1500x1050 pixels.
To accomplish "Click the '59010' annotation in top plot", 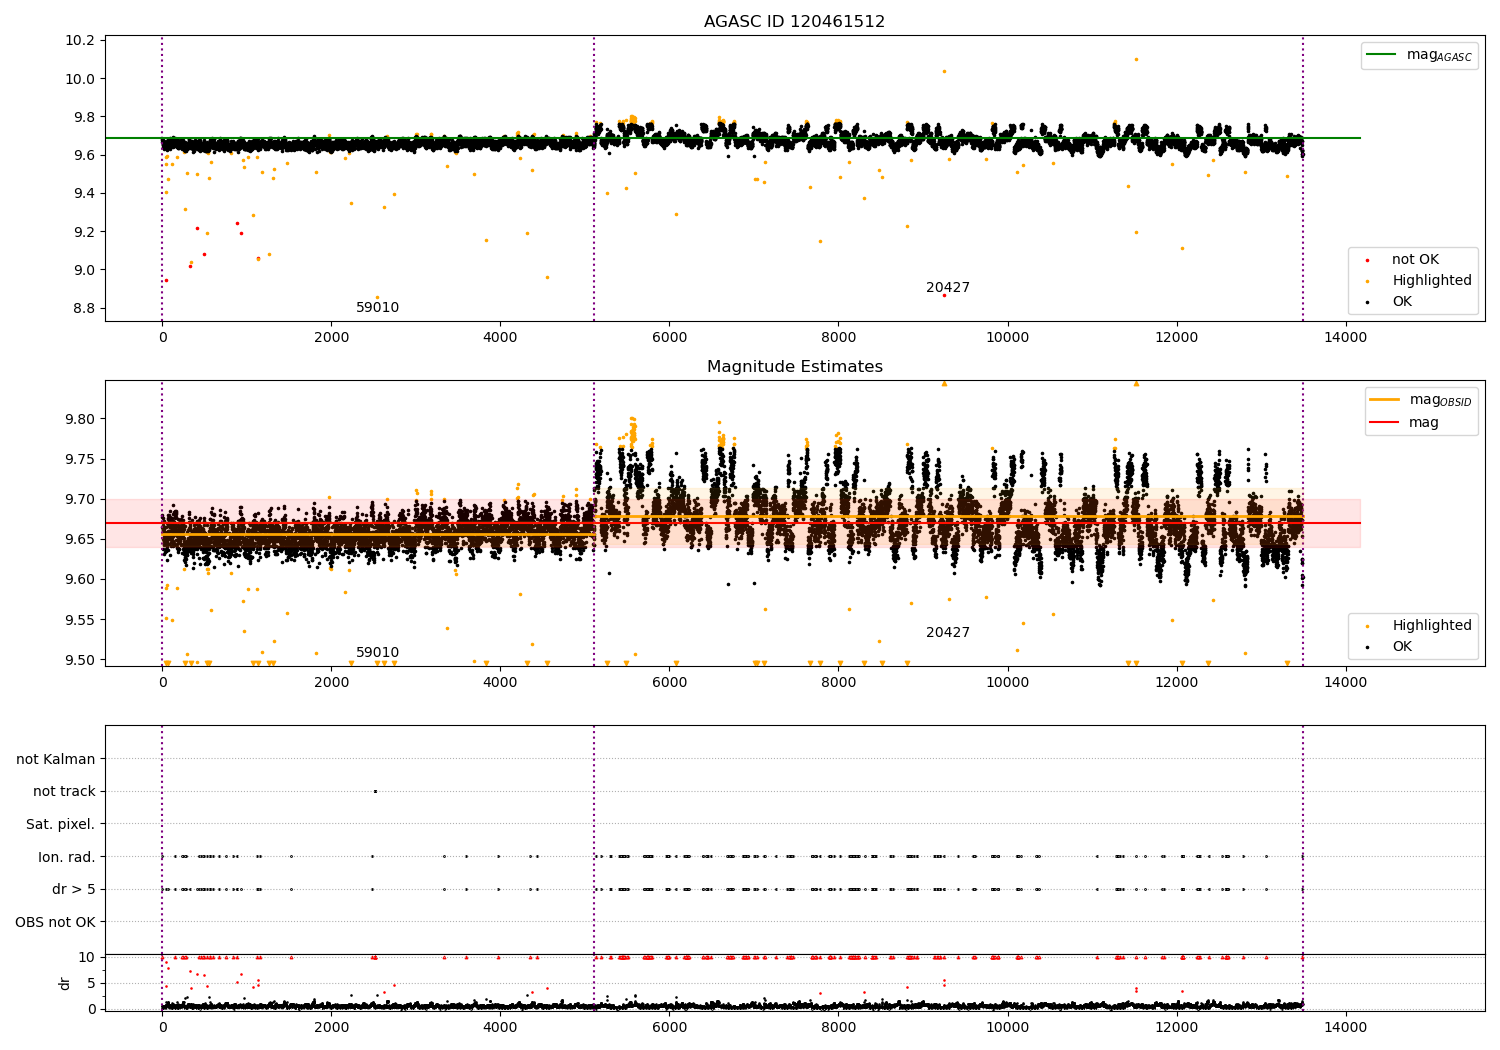I will pyautogui.click(x=377, y=308).
